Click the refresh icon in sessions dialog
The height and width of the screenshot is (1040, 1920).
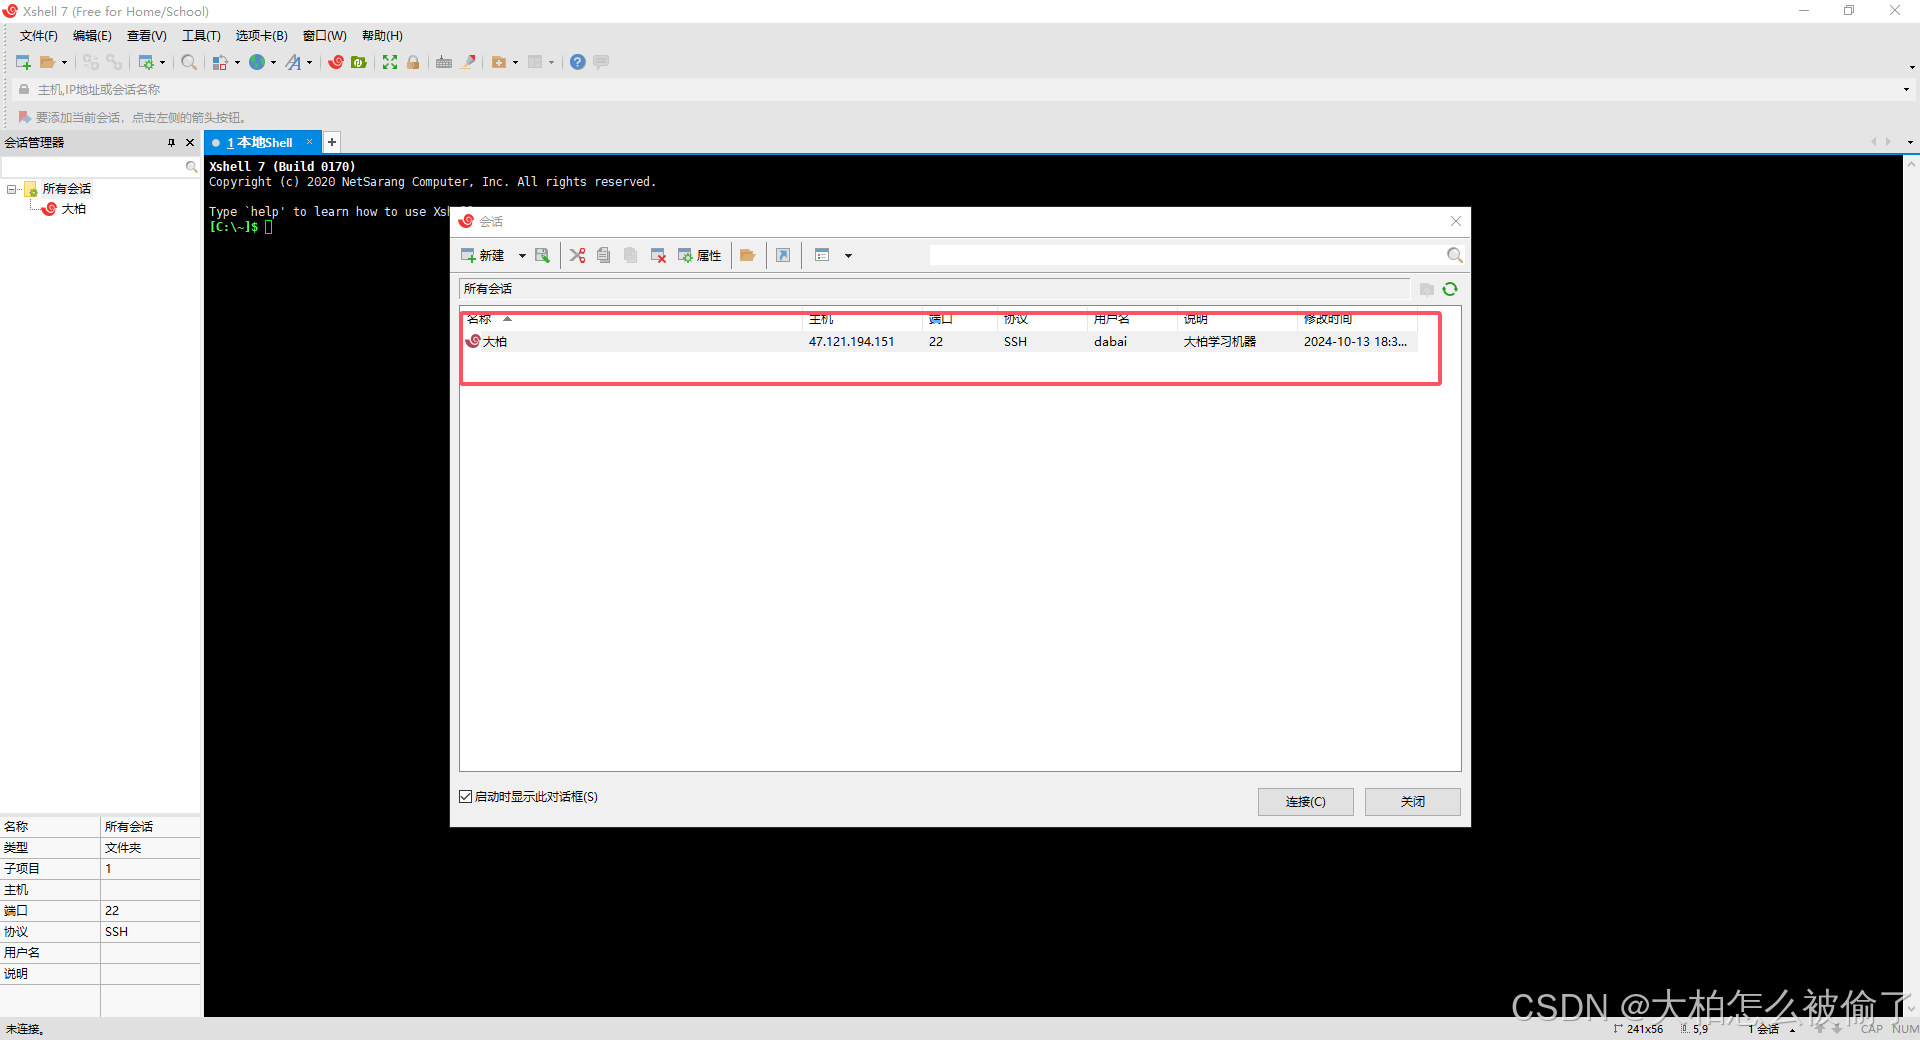click(1450, 289)
